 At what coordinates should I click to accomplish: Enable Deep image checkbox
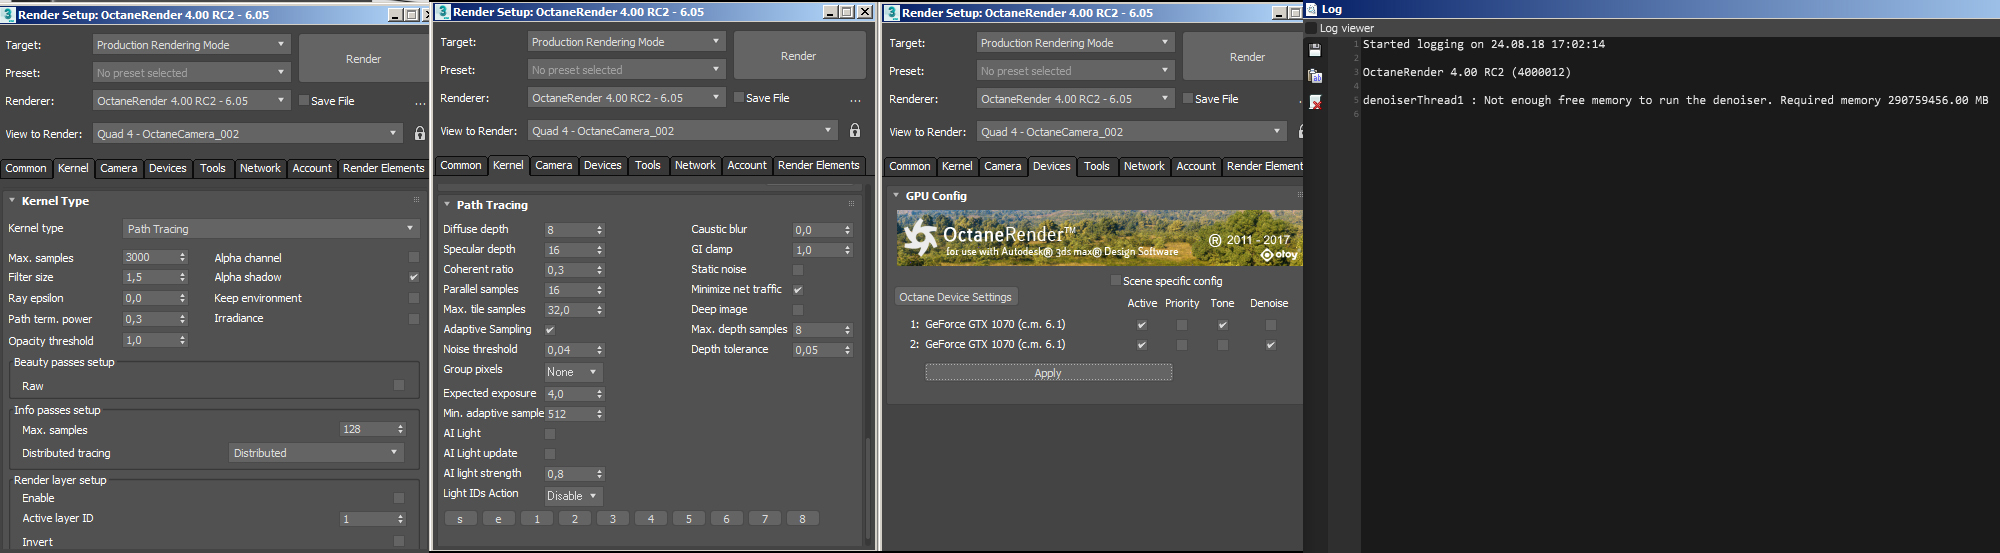point(798,310)
